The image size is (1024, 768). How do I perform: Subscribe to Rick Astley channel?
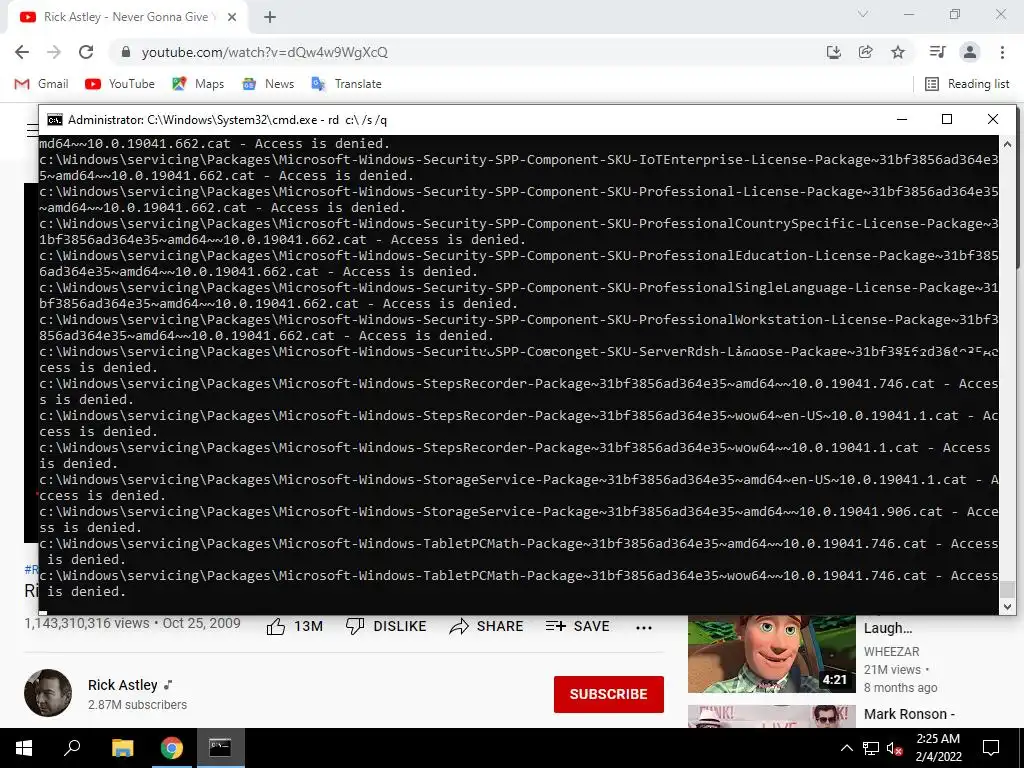tap(609, 694)
